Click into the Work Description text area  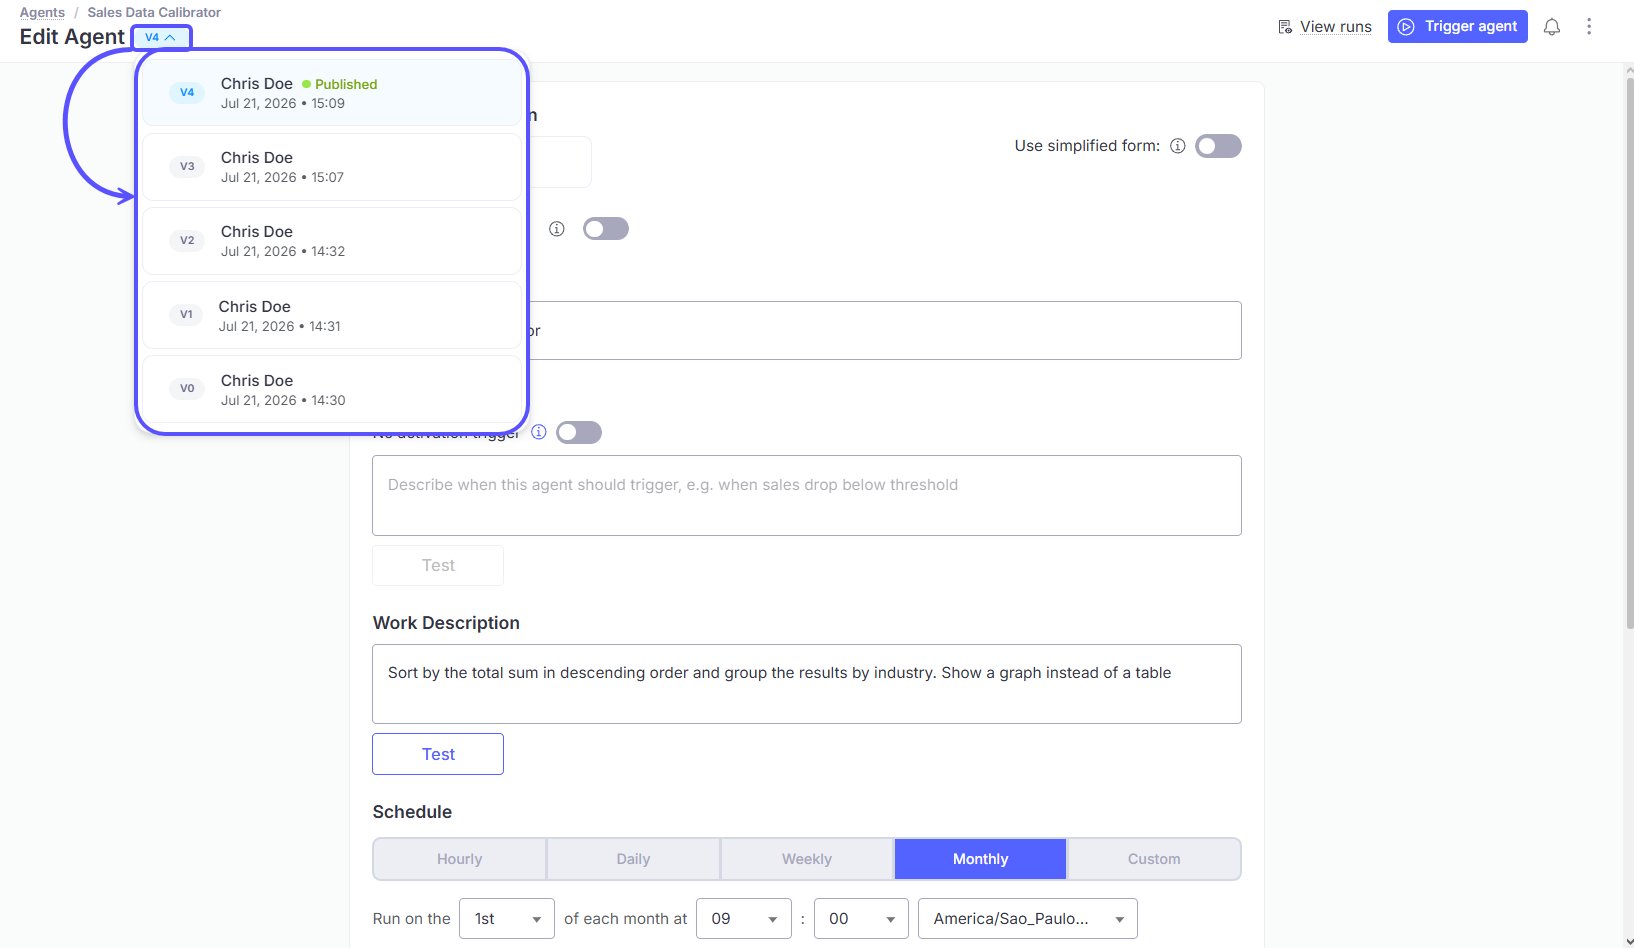(807, 684)
